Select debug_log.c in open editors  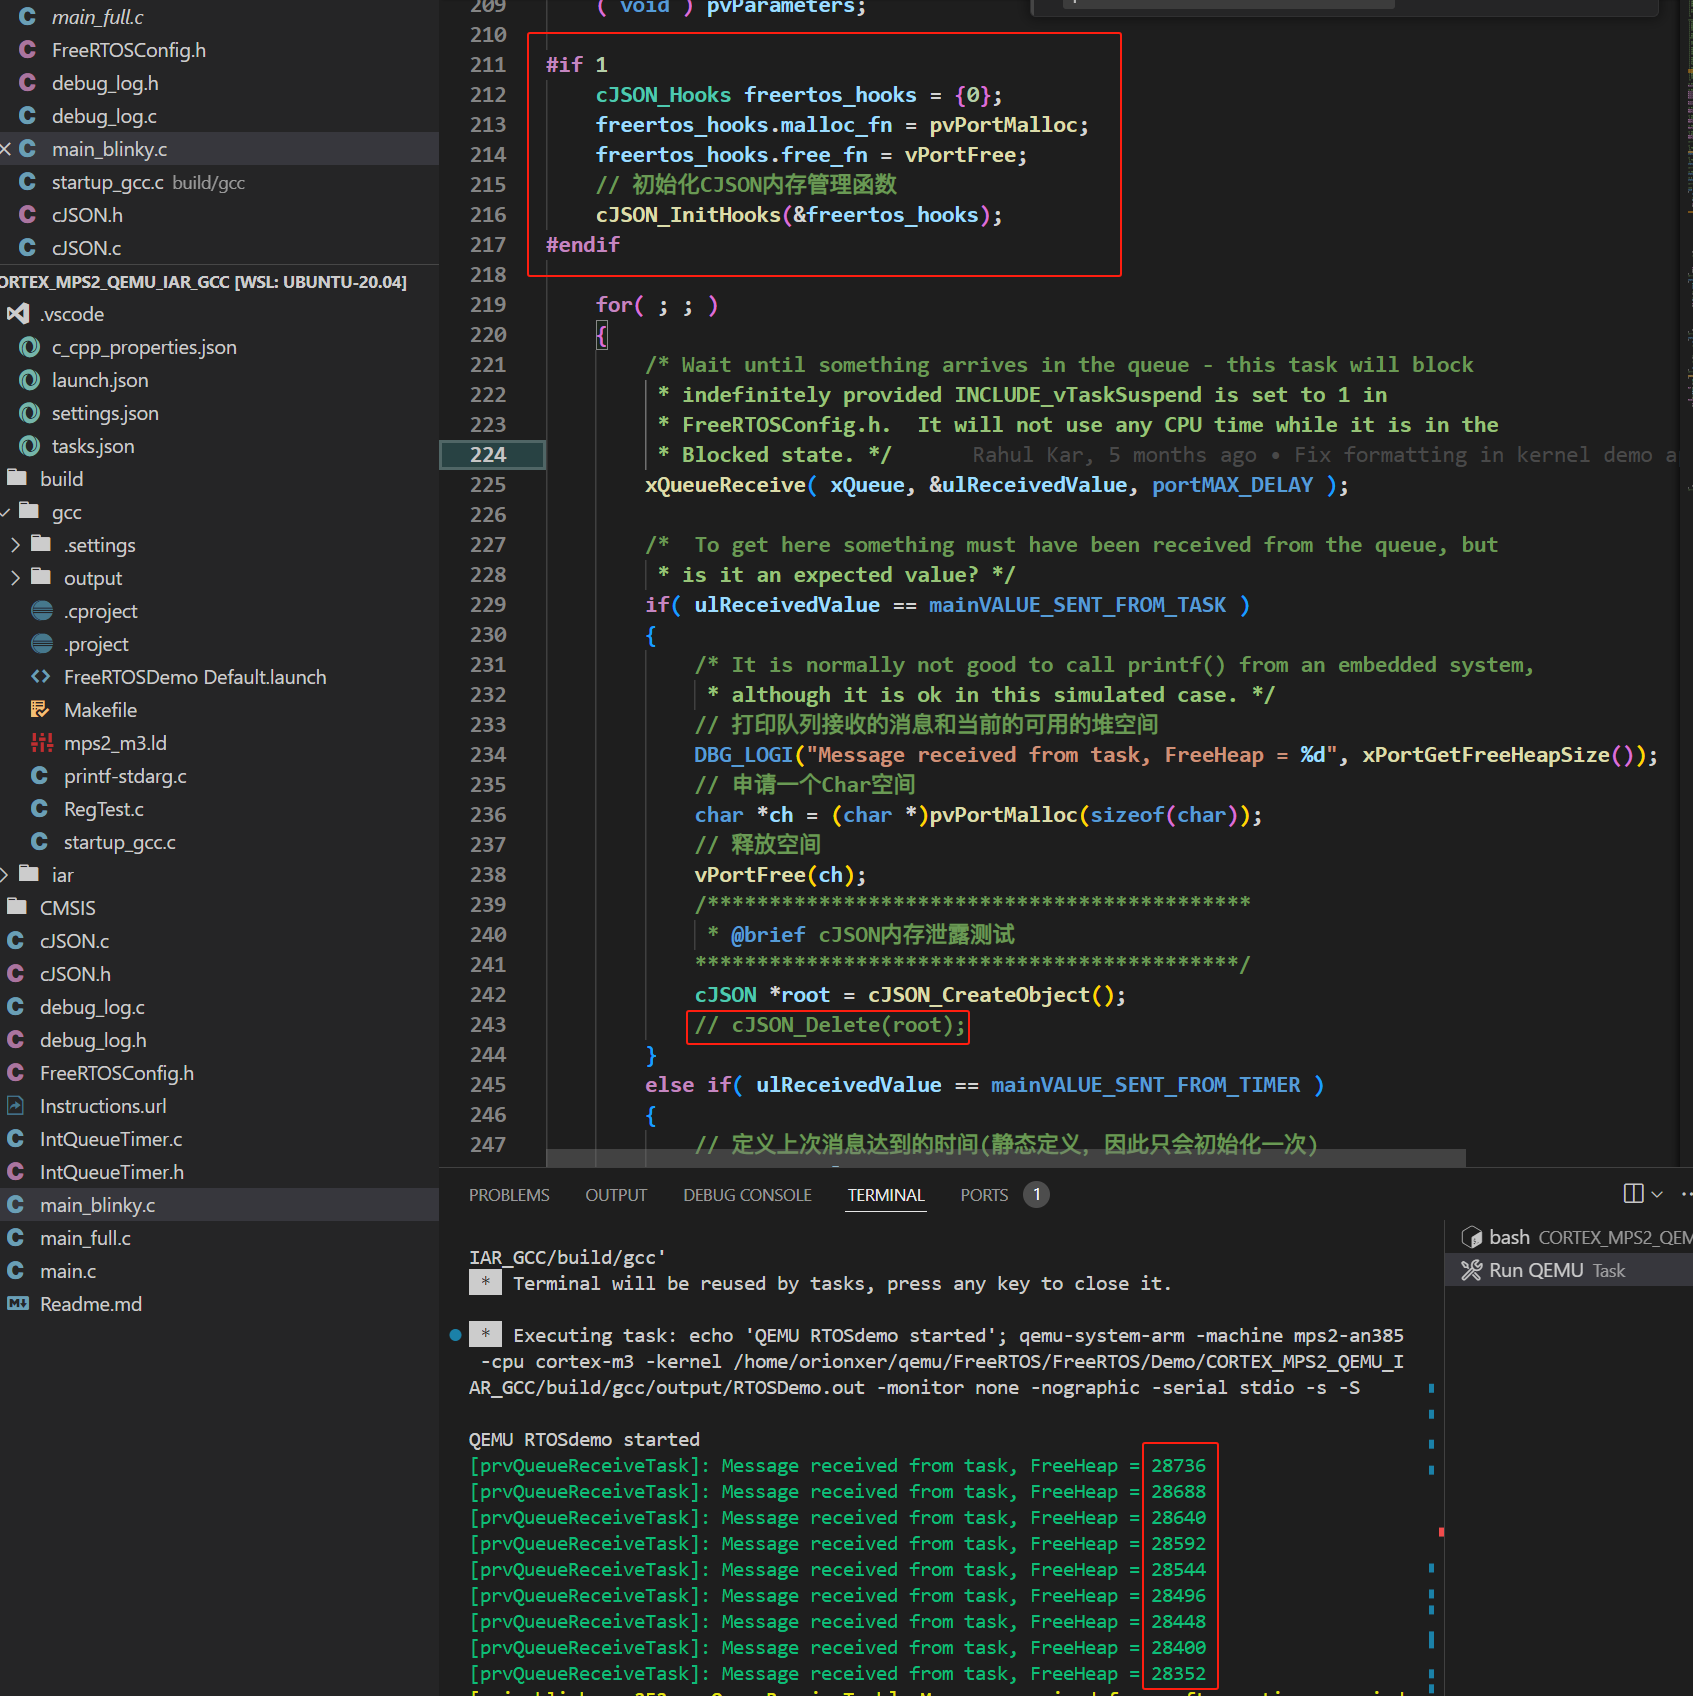click(x=104, y=116)
